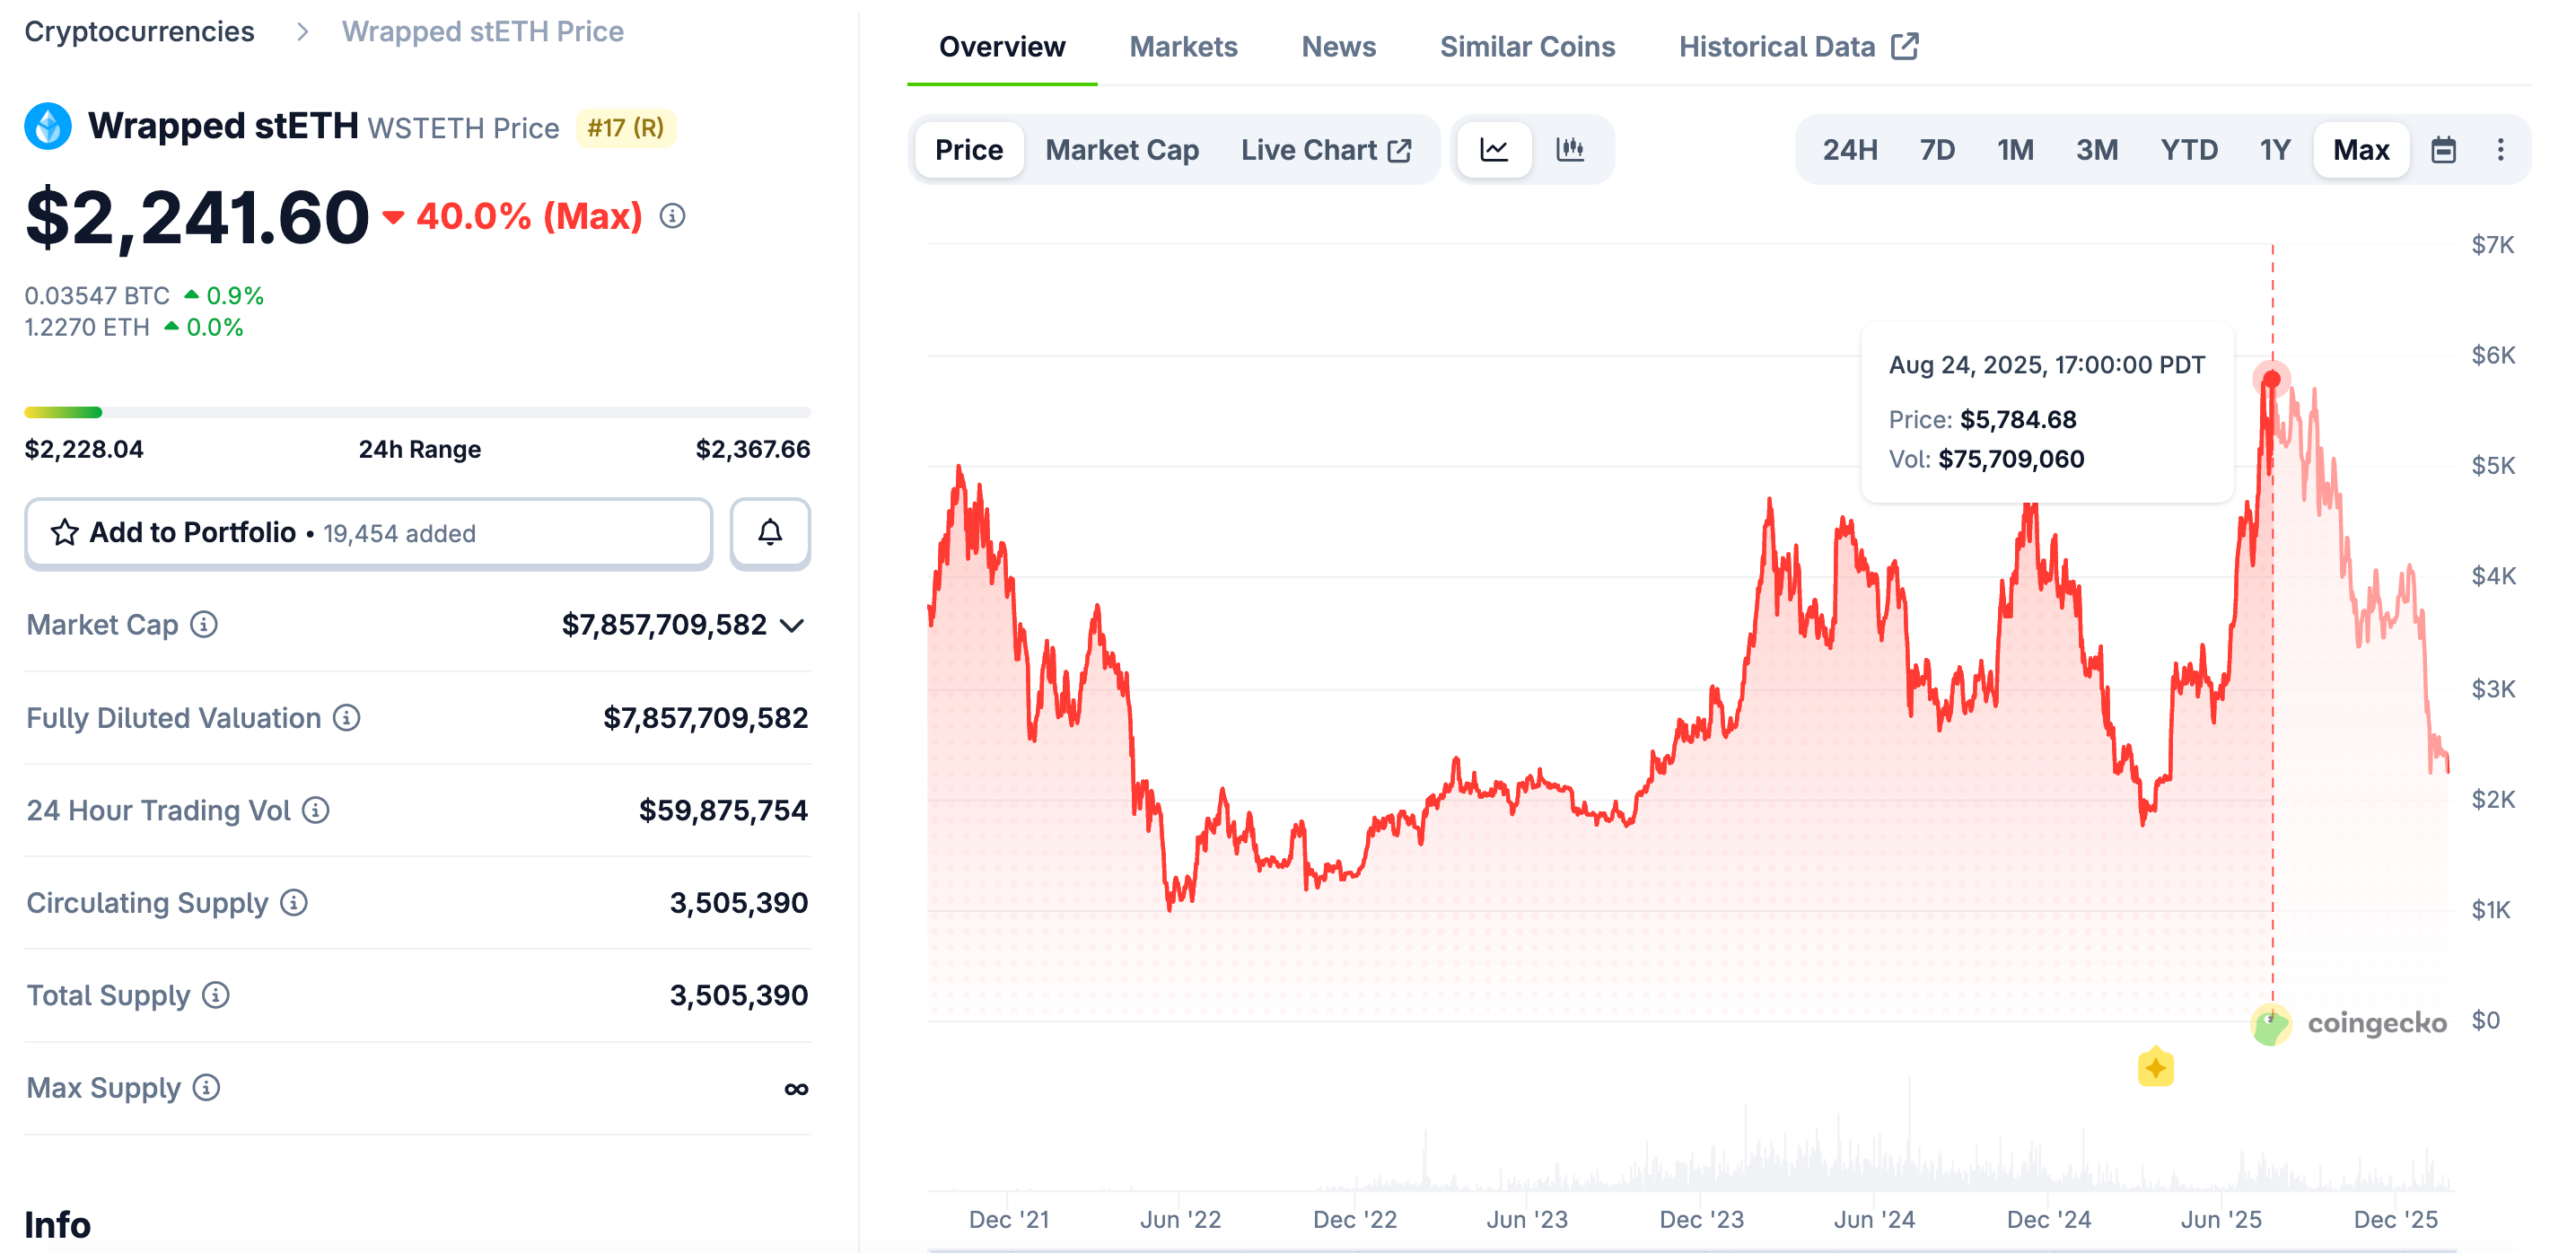Click the Market Cap info icon
Image resolution: width=2576 pixels, height=1253 pixels.
204,625
